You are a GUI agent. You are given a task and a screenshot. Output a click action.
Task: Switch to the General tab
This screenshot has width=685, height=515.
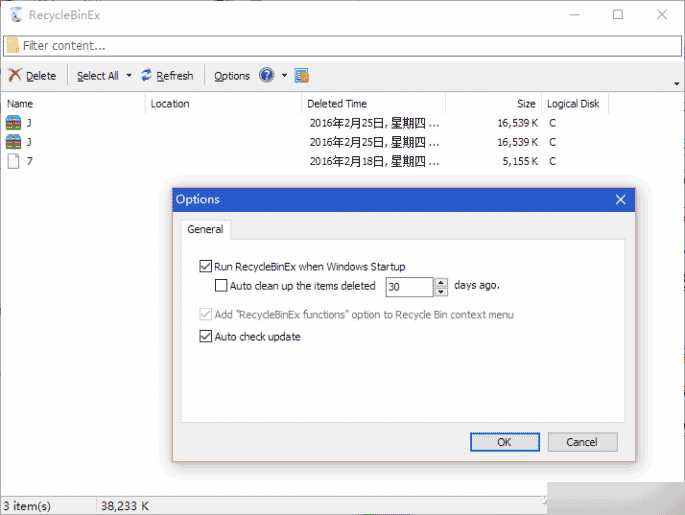pos(205,229)
